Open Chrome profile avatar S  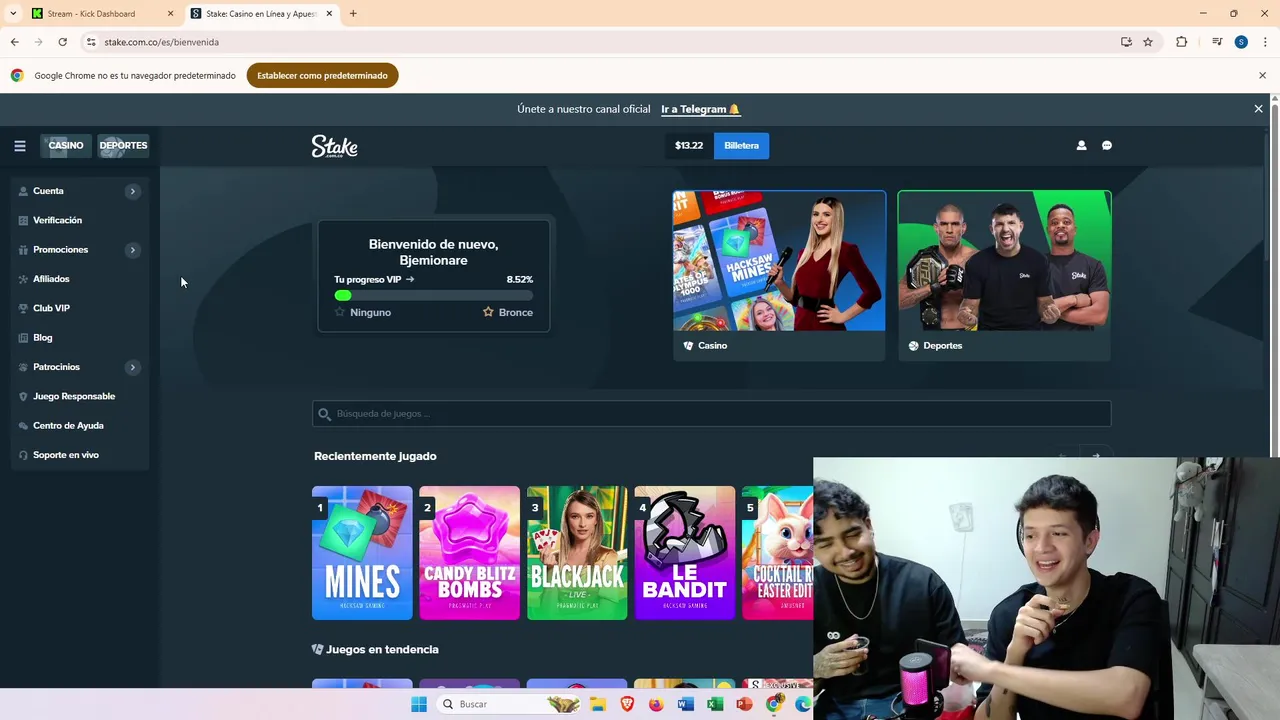point(1241,42)
